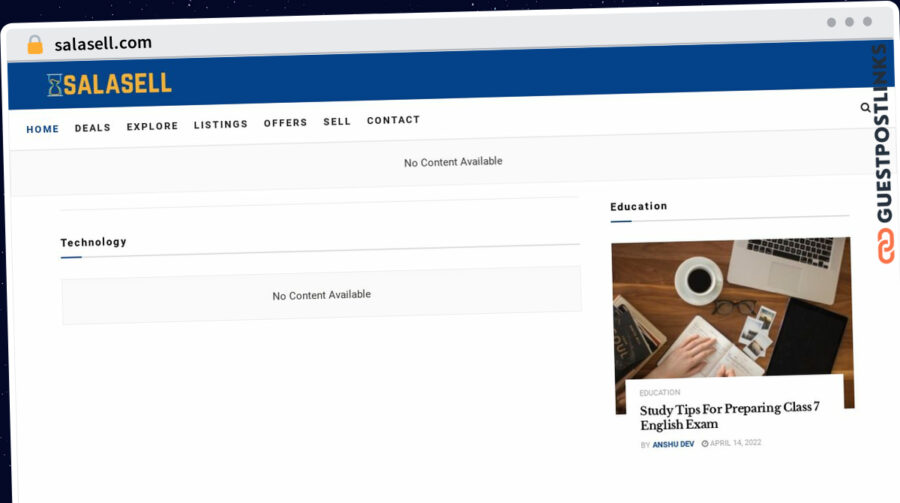
Task: Open the Home menu item
Action: (42, 129)
